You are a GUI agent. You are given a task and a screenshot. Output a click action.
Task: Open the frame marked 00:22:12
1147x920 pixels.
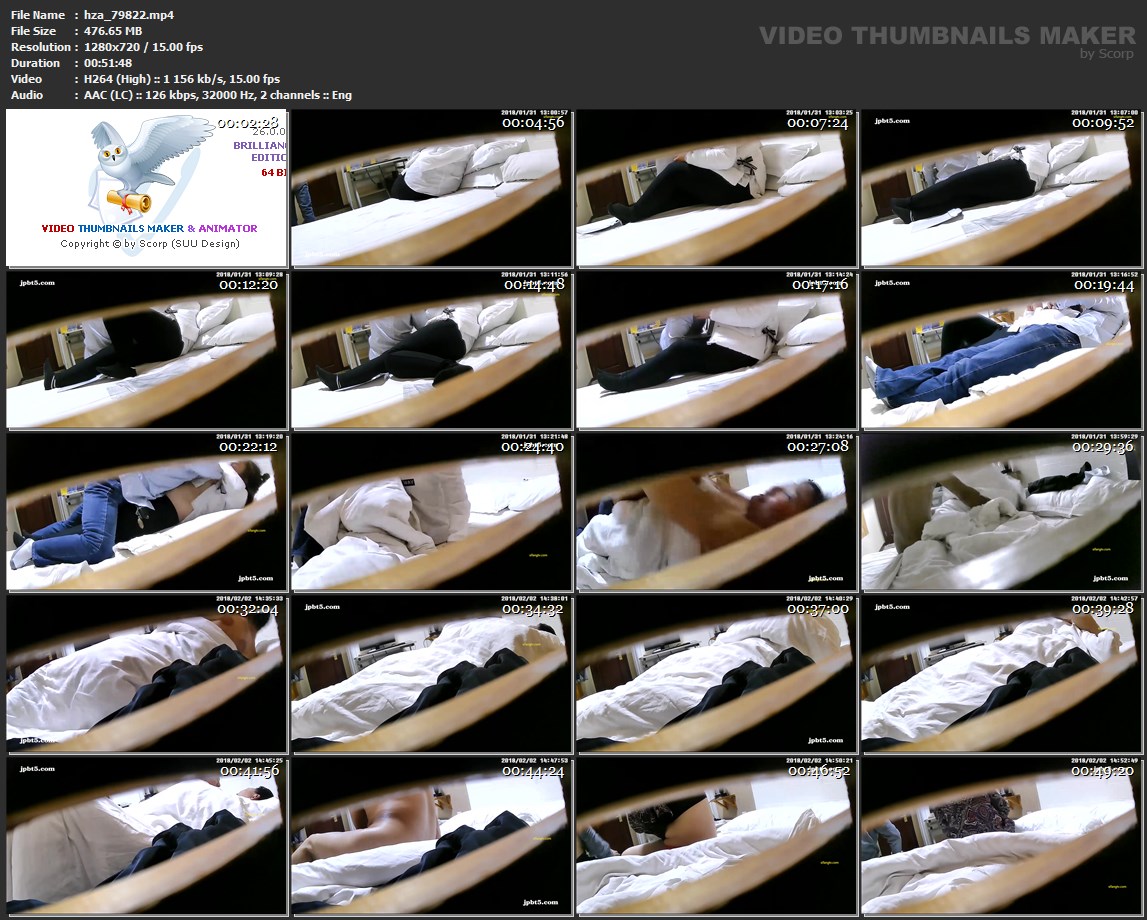coord(146,512)
